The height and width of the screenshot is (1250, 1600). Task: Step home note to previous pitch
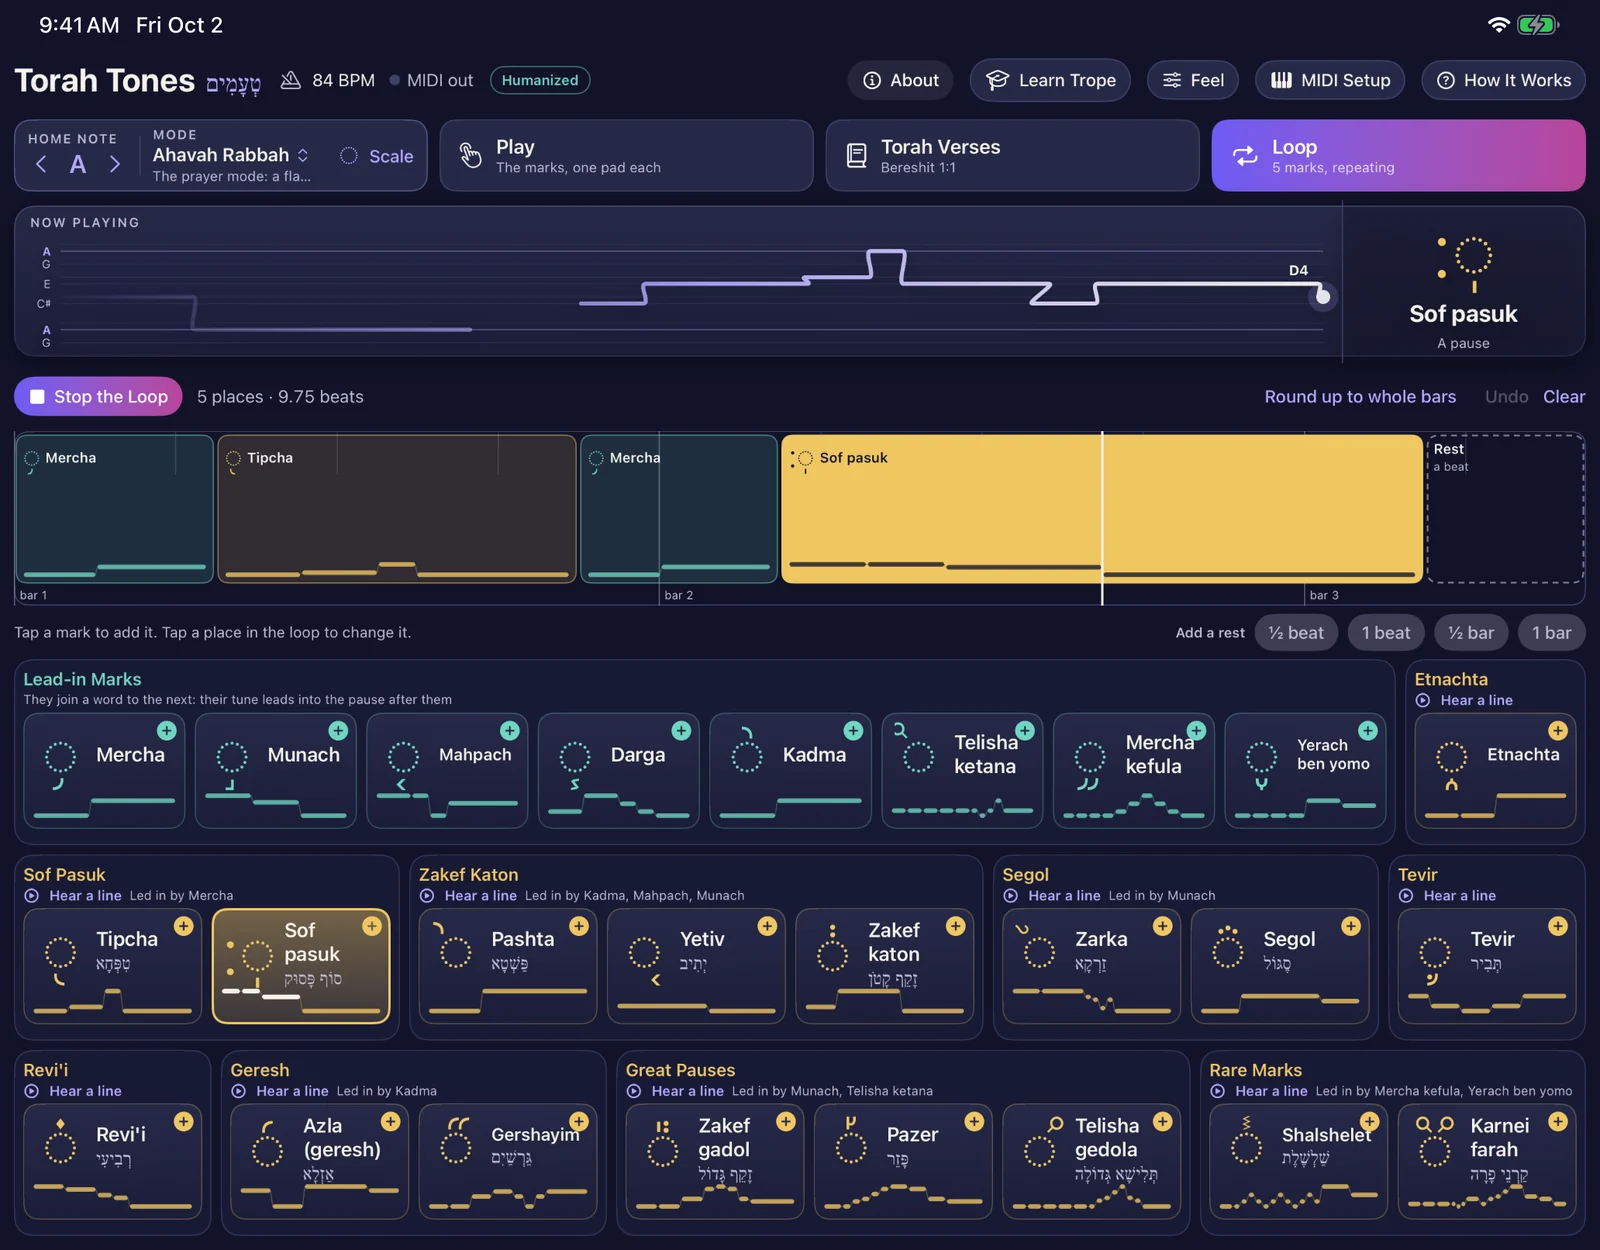click(x=41, y=164)
